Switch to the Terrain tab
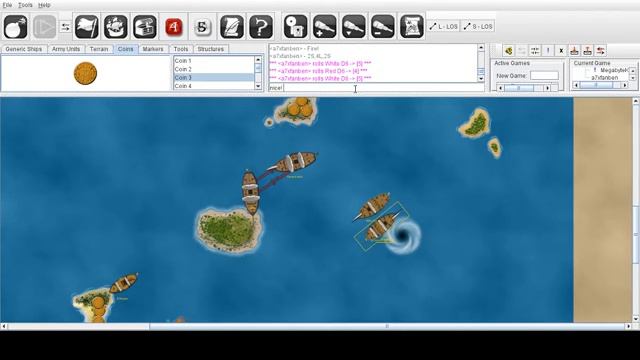This screenshot has height=360, width=640. click(99, 49)
